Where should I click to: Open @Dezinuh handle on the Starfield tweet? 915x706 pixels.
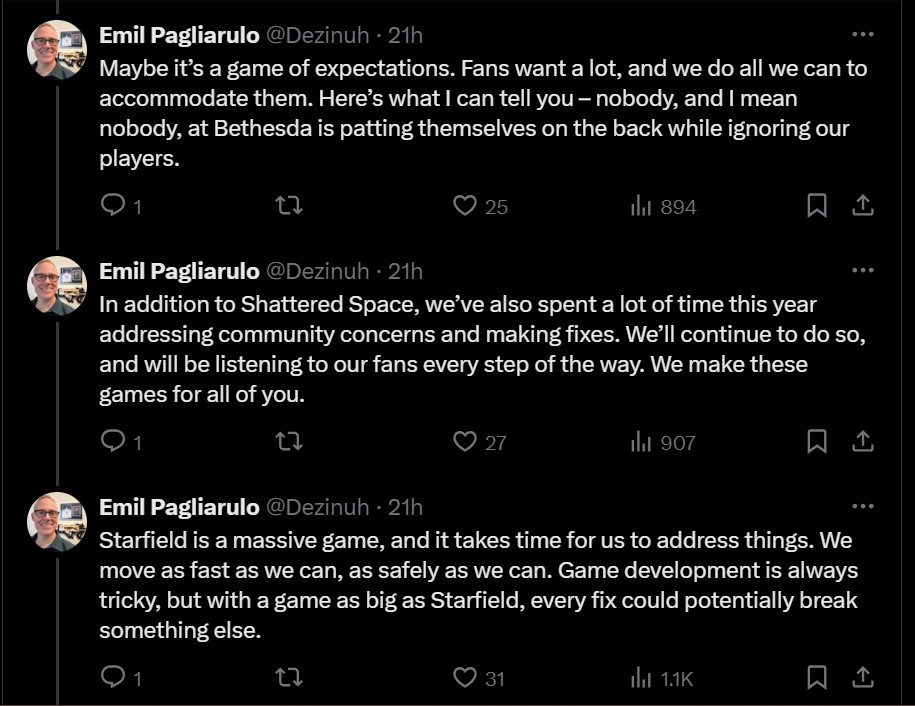pos(317,508)
